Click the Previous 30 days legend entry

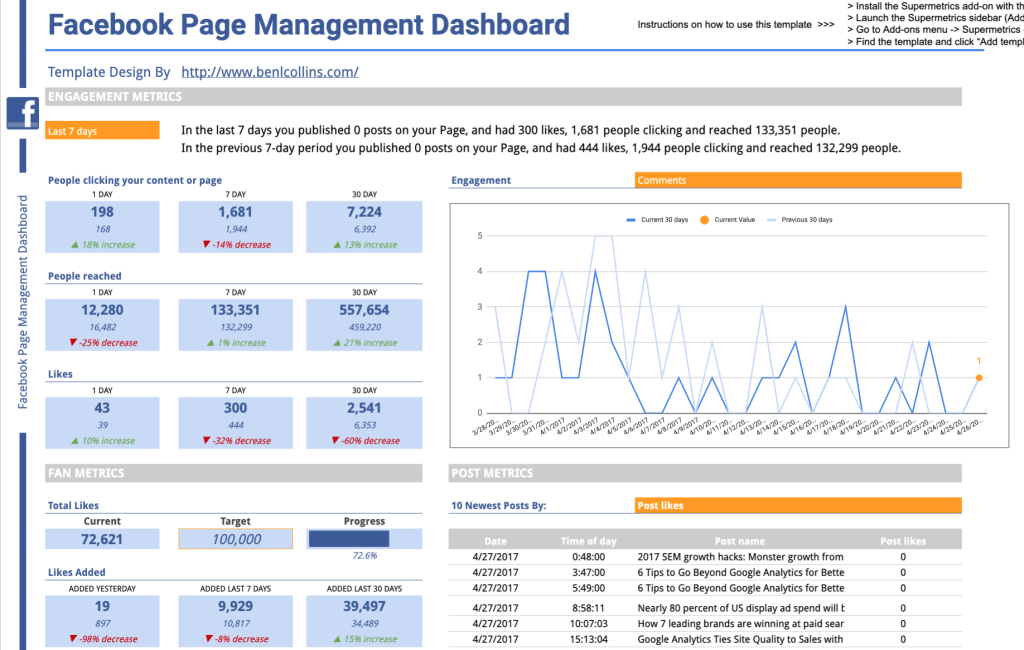[806, 219]
